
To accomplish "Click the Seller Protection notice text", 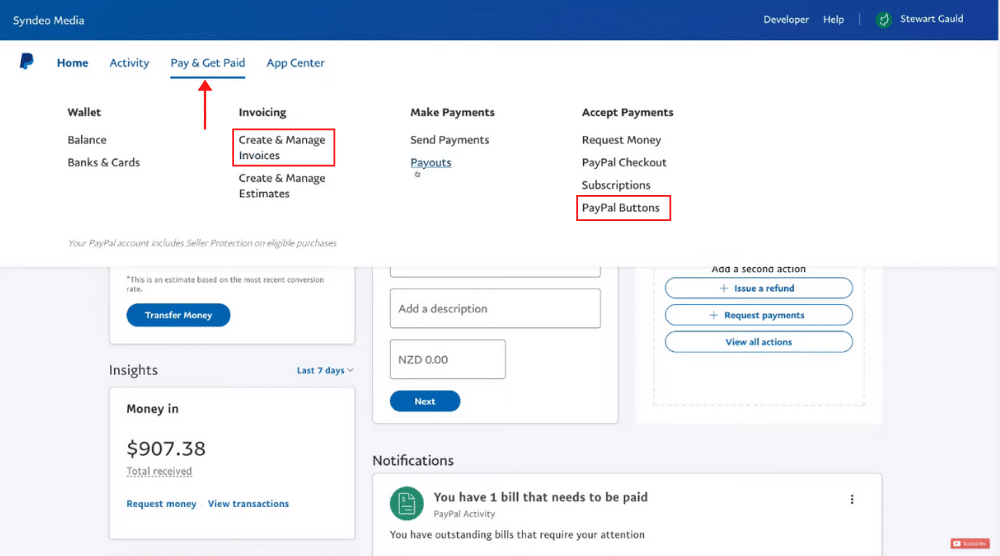I will tap(202, 243).
